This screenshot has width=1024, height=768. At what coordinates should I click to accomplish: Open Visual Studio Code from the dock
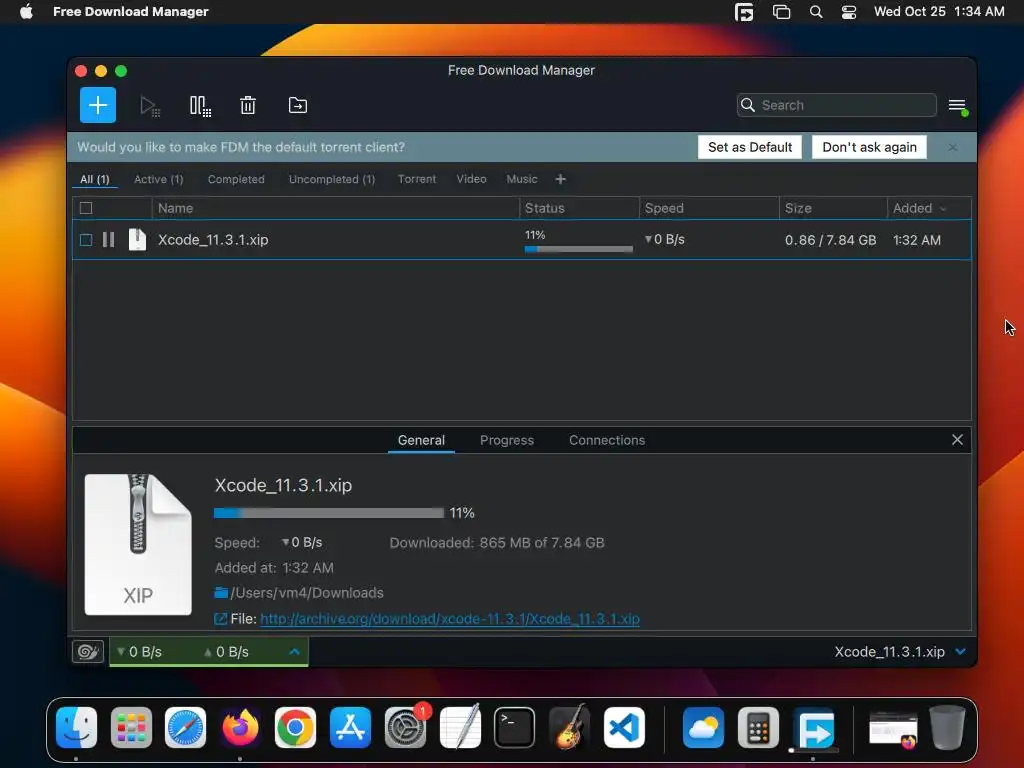coord(624,728)
